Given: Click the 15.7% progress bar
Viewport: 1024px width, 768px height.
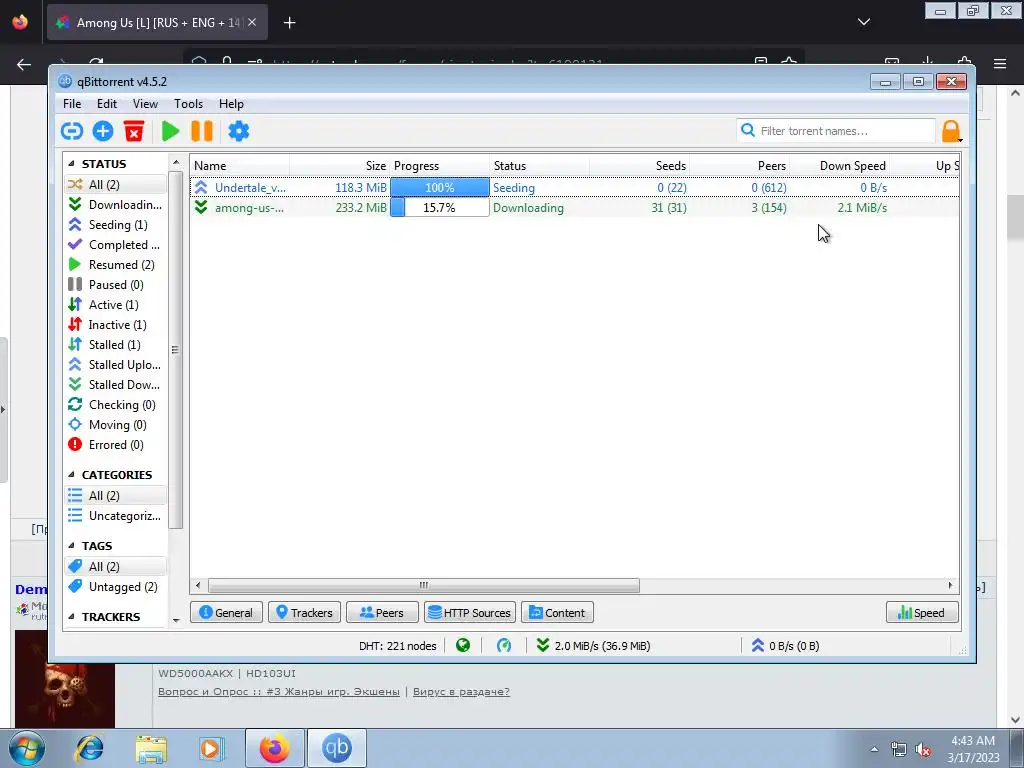Looking at the screenshot, I should [440, 208].
